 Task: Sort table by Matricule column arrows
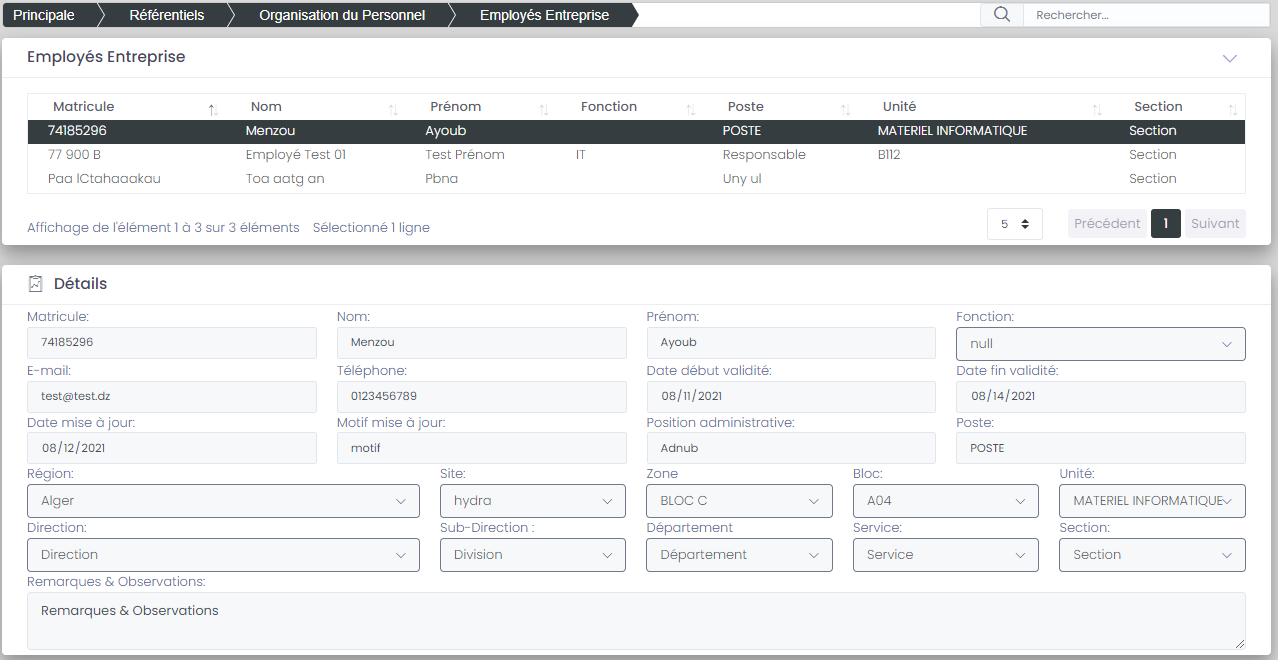[x=213, y=109]
